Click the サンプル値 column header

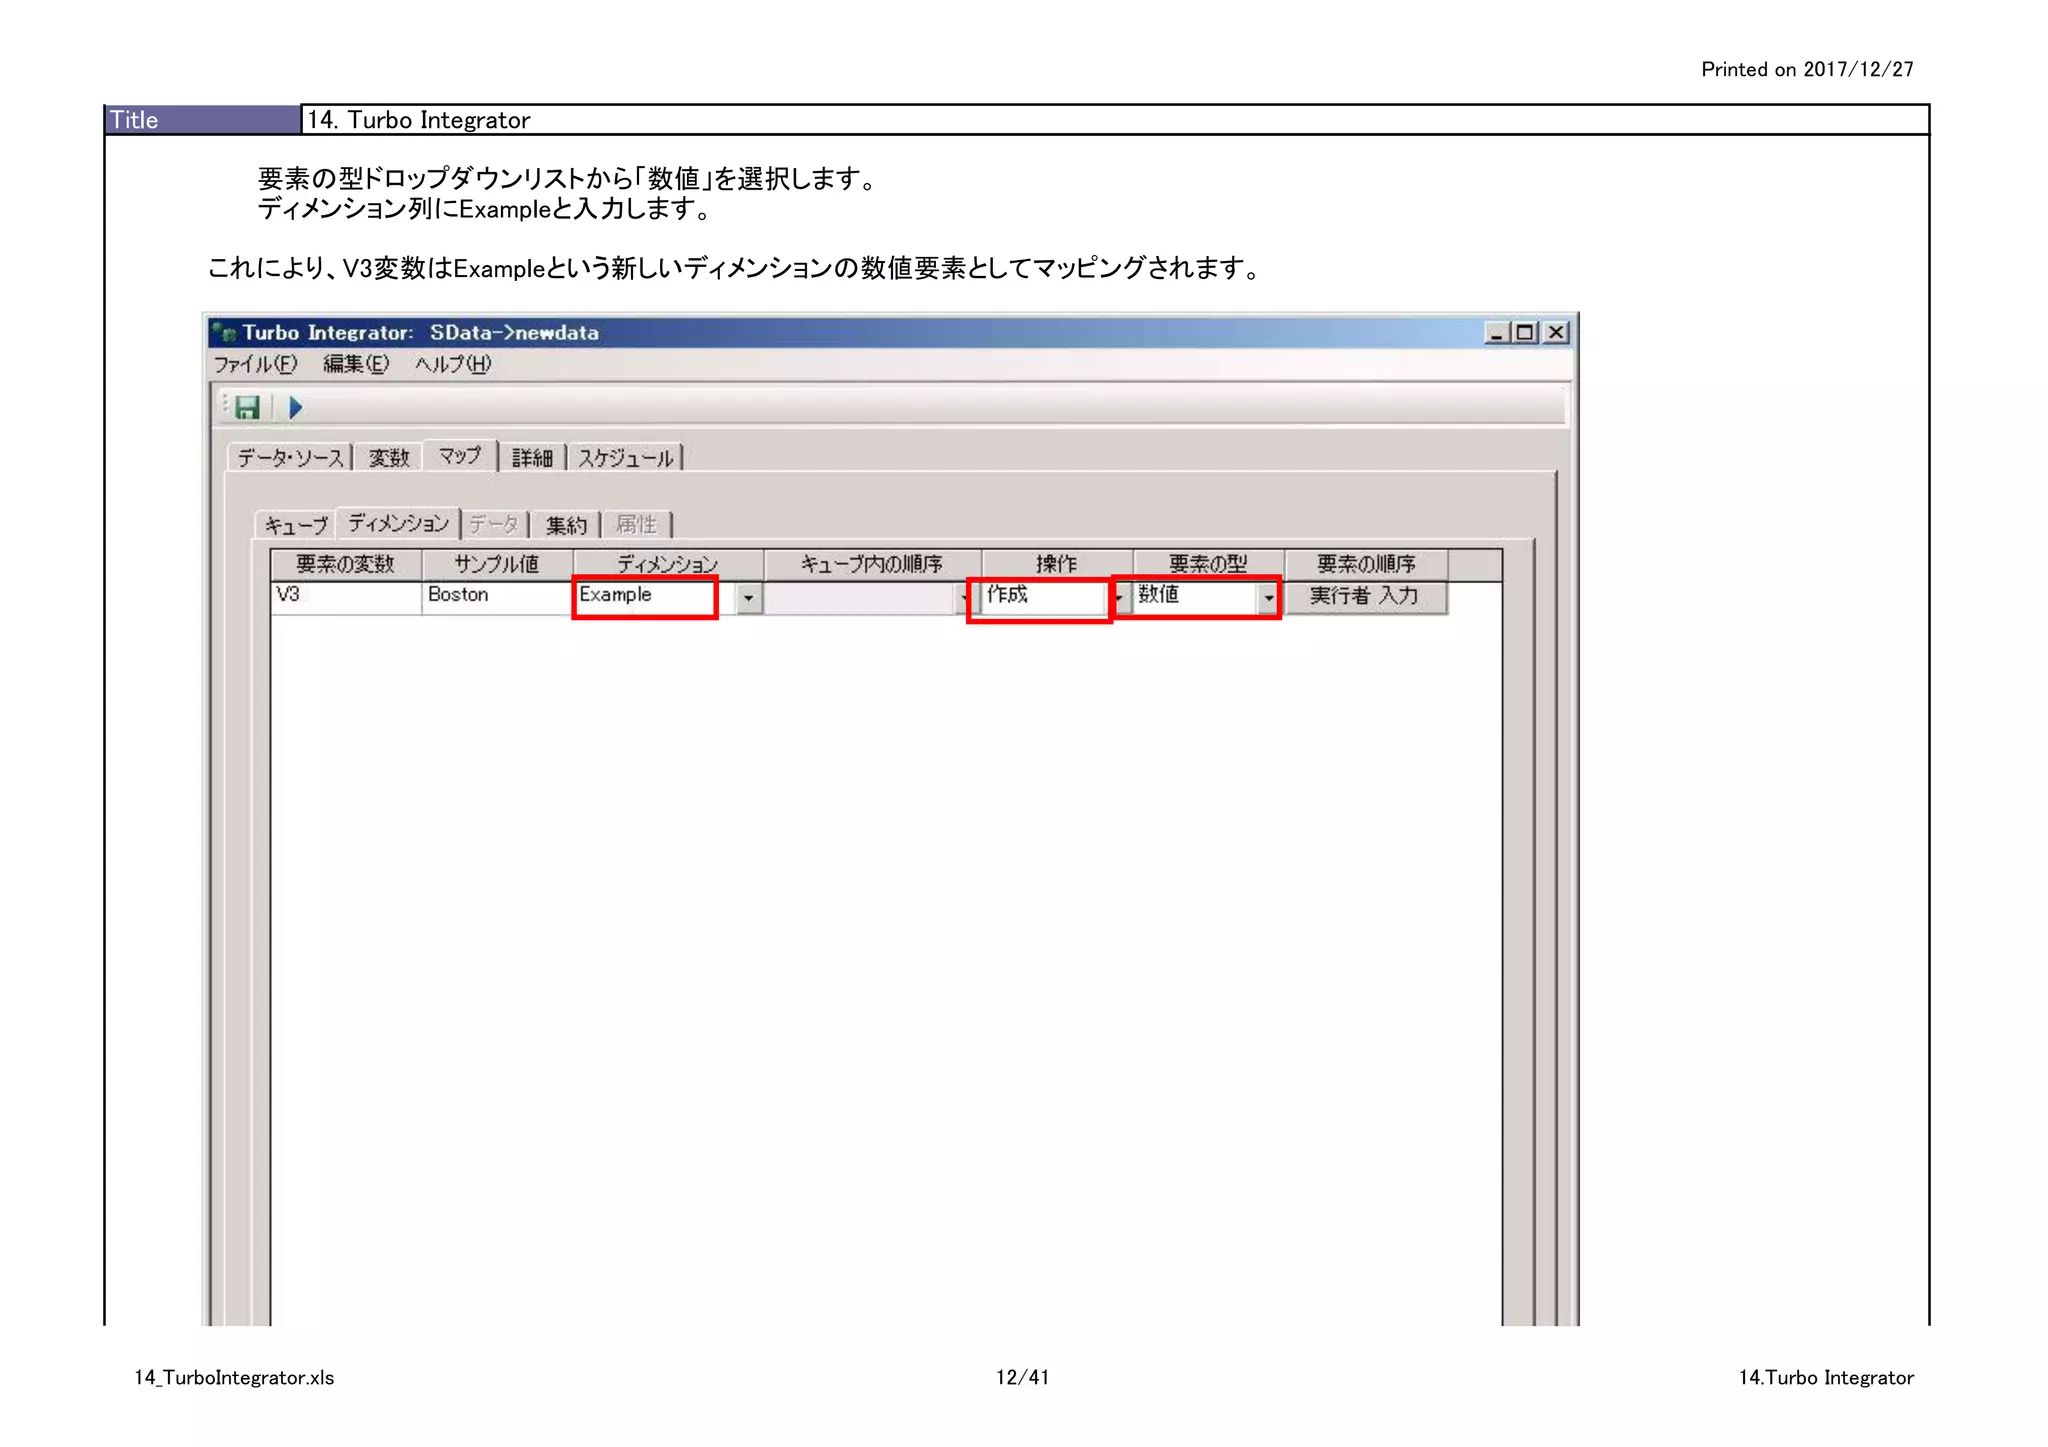coord(497,565)
